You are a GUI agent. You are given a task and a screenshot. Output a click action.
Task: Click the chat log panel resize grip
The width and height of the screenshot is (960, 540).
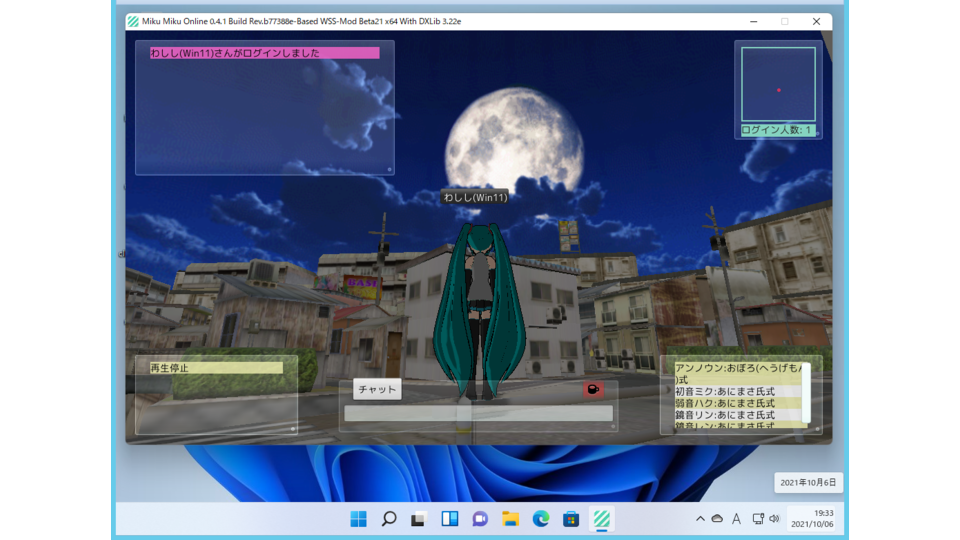coord(389,170)
